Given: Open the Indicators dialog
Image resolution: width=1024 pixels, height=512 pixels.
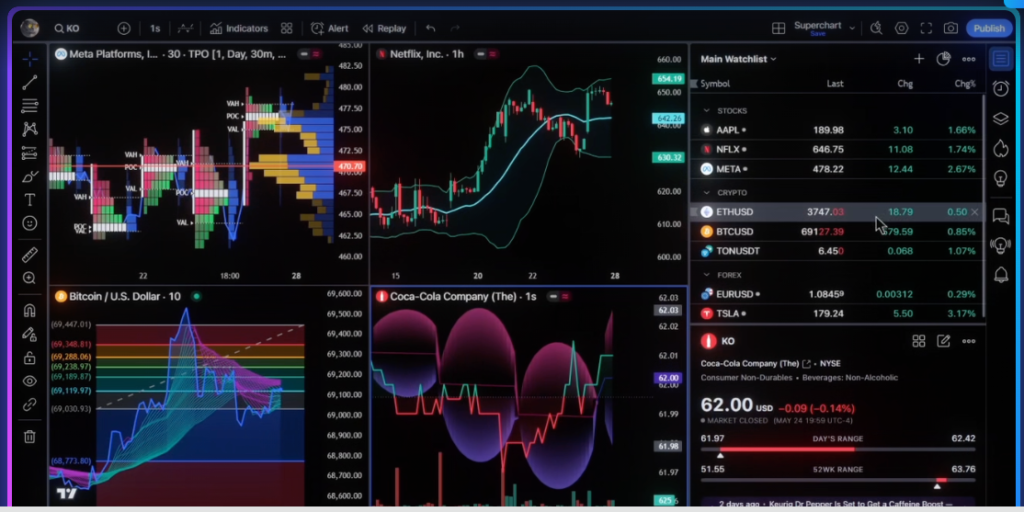Looking at the screenshot, I should [239, 29].
